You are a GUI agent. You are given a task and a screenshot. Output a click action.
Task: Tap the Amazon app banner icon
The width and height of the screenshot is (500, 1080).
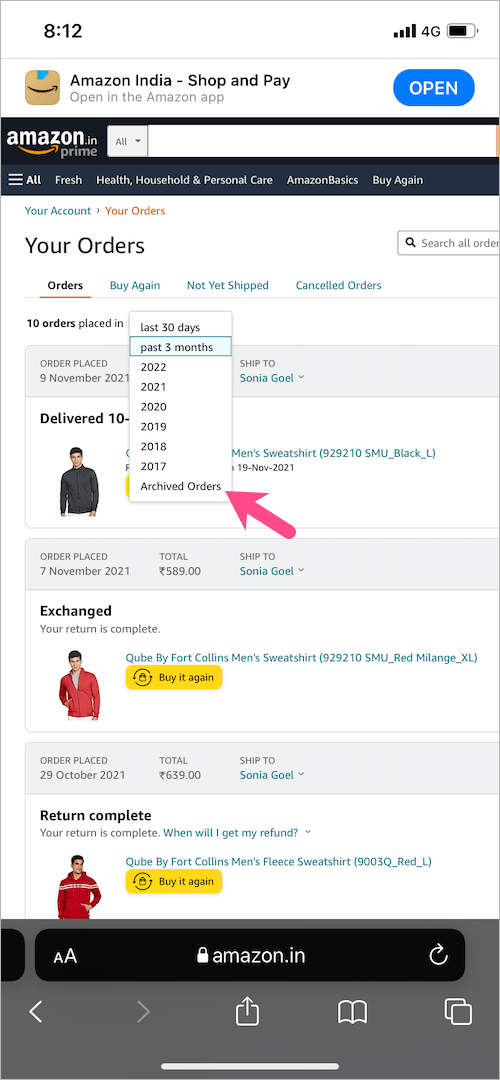(43, 87)
